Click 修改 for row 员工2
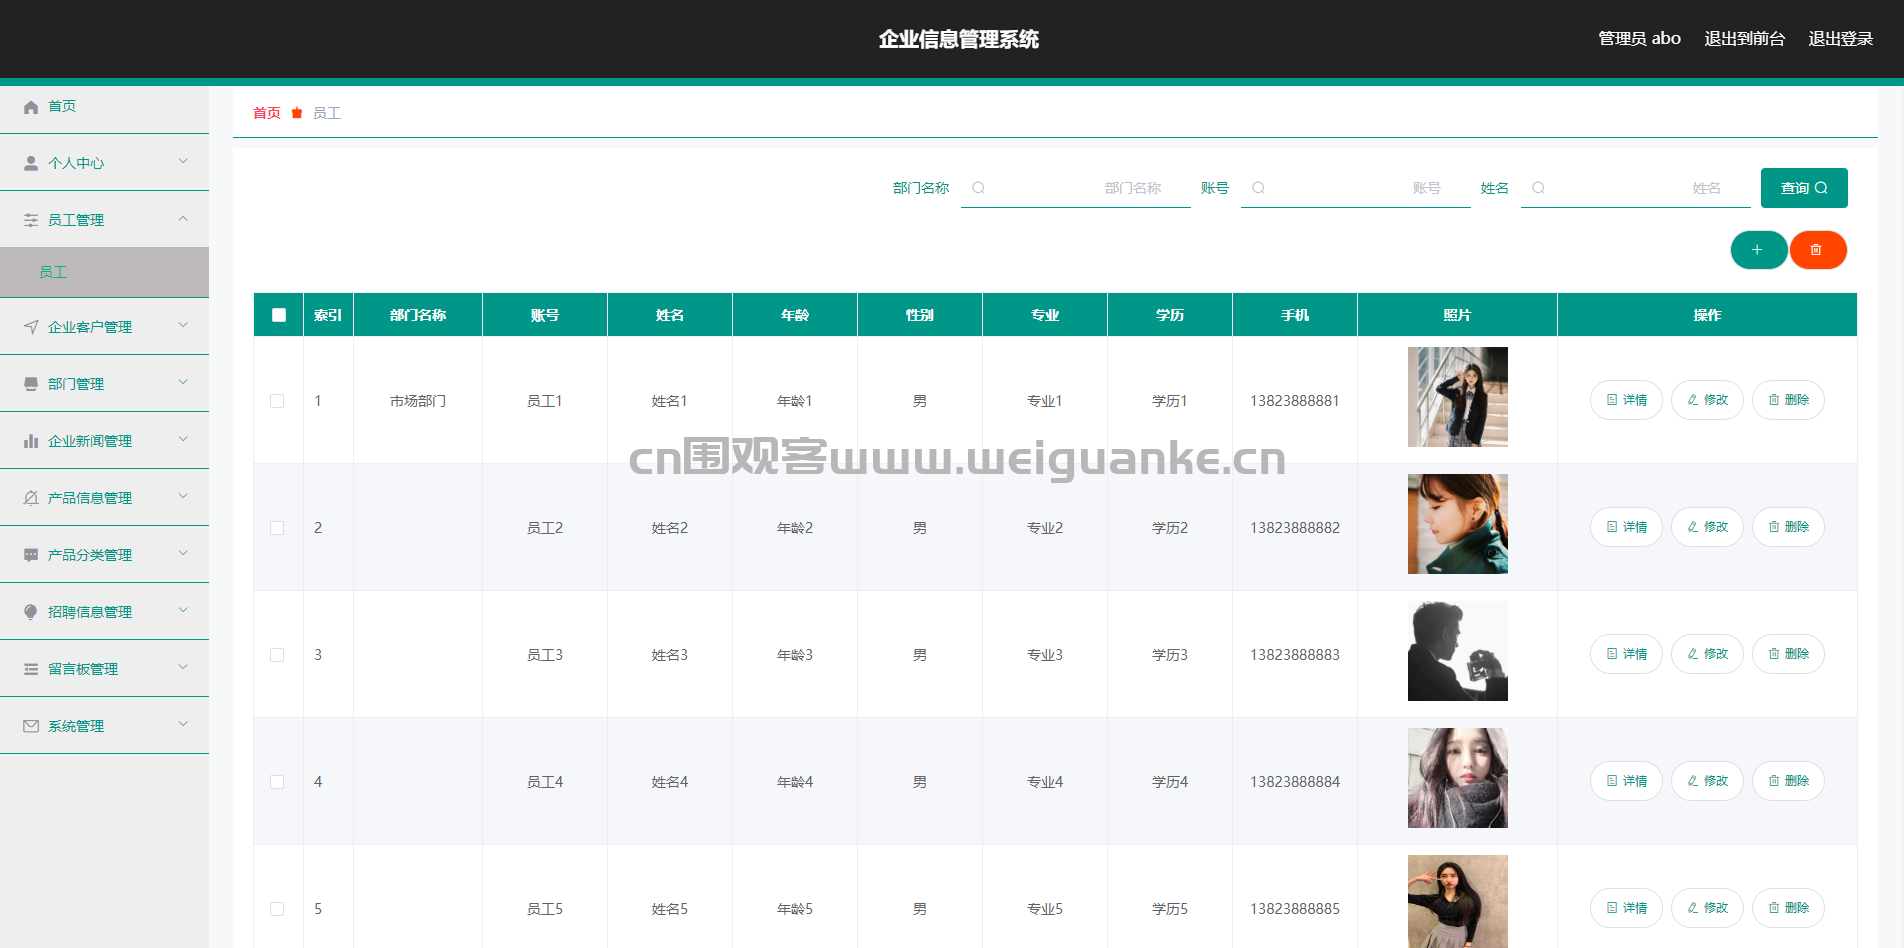 coord(1707,527)
